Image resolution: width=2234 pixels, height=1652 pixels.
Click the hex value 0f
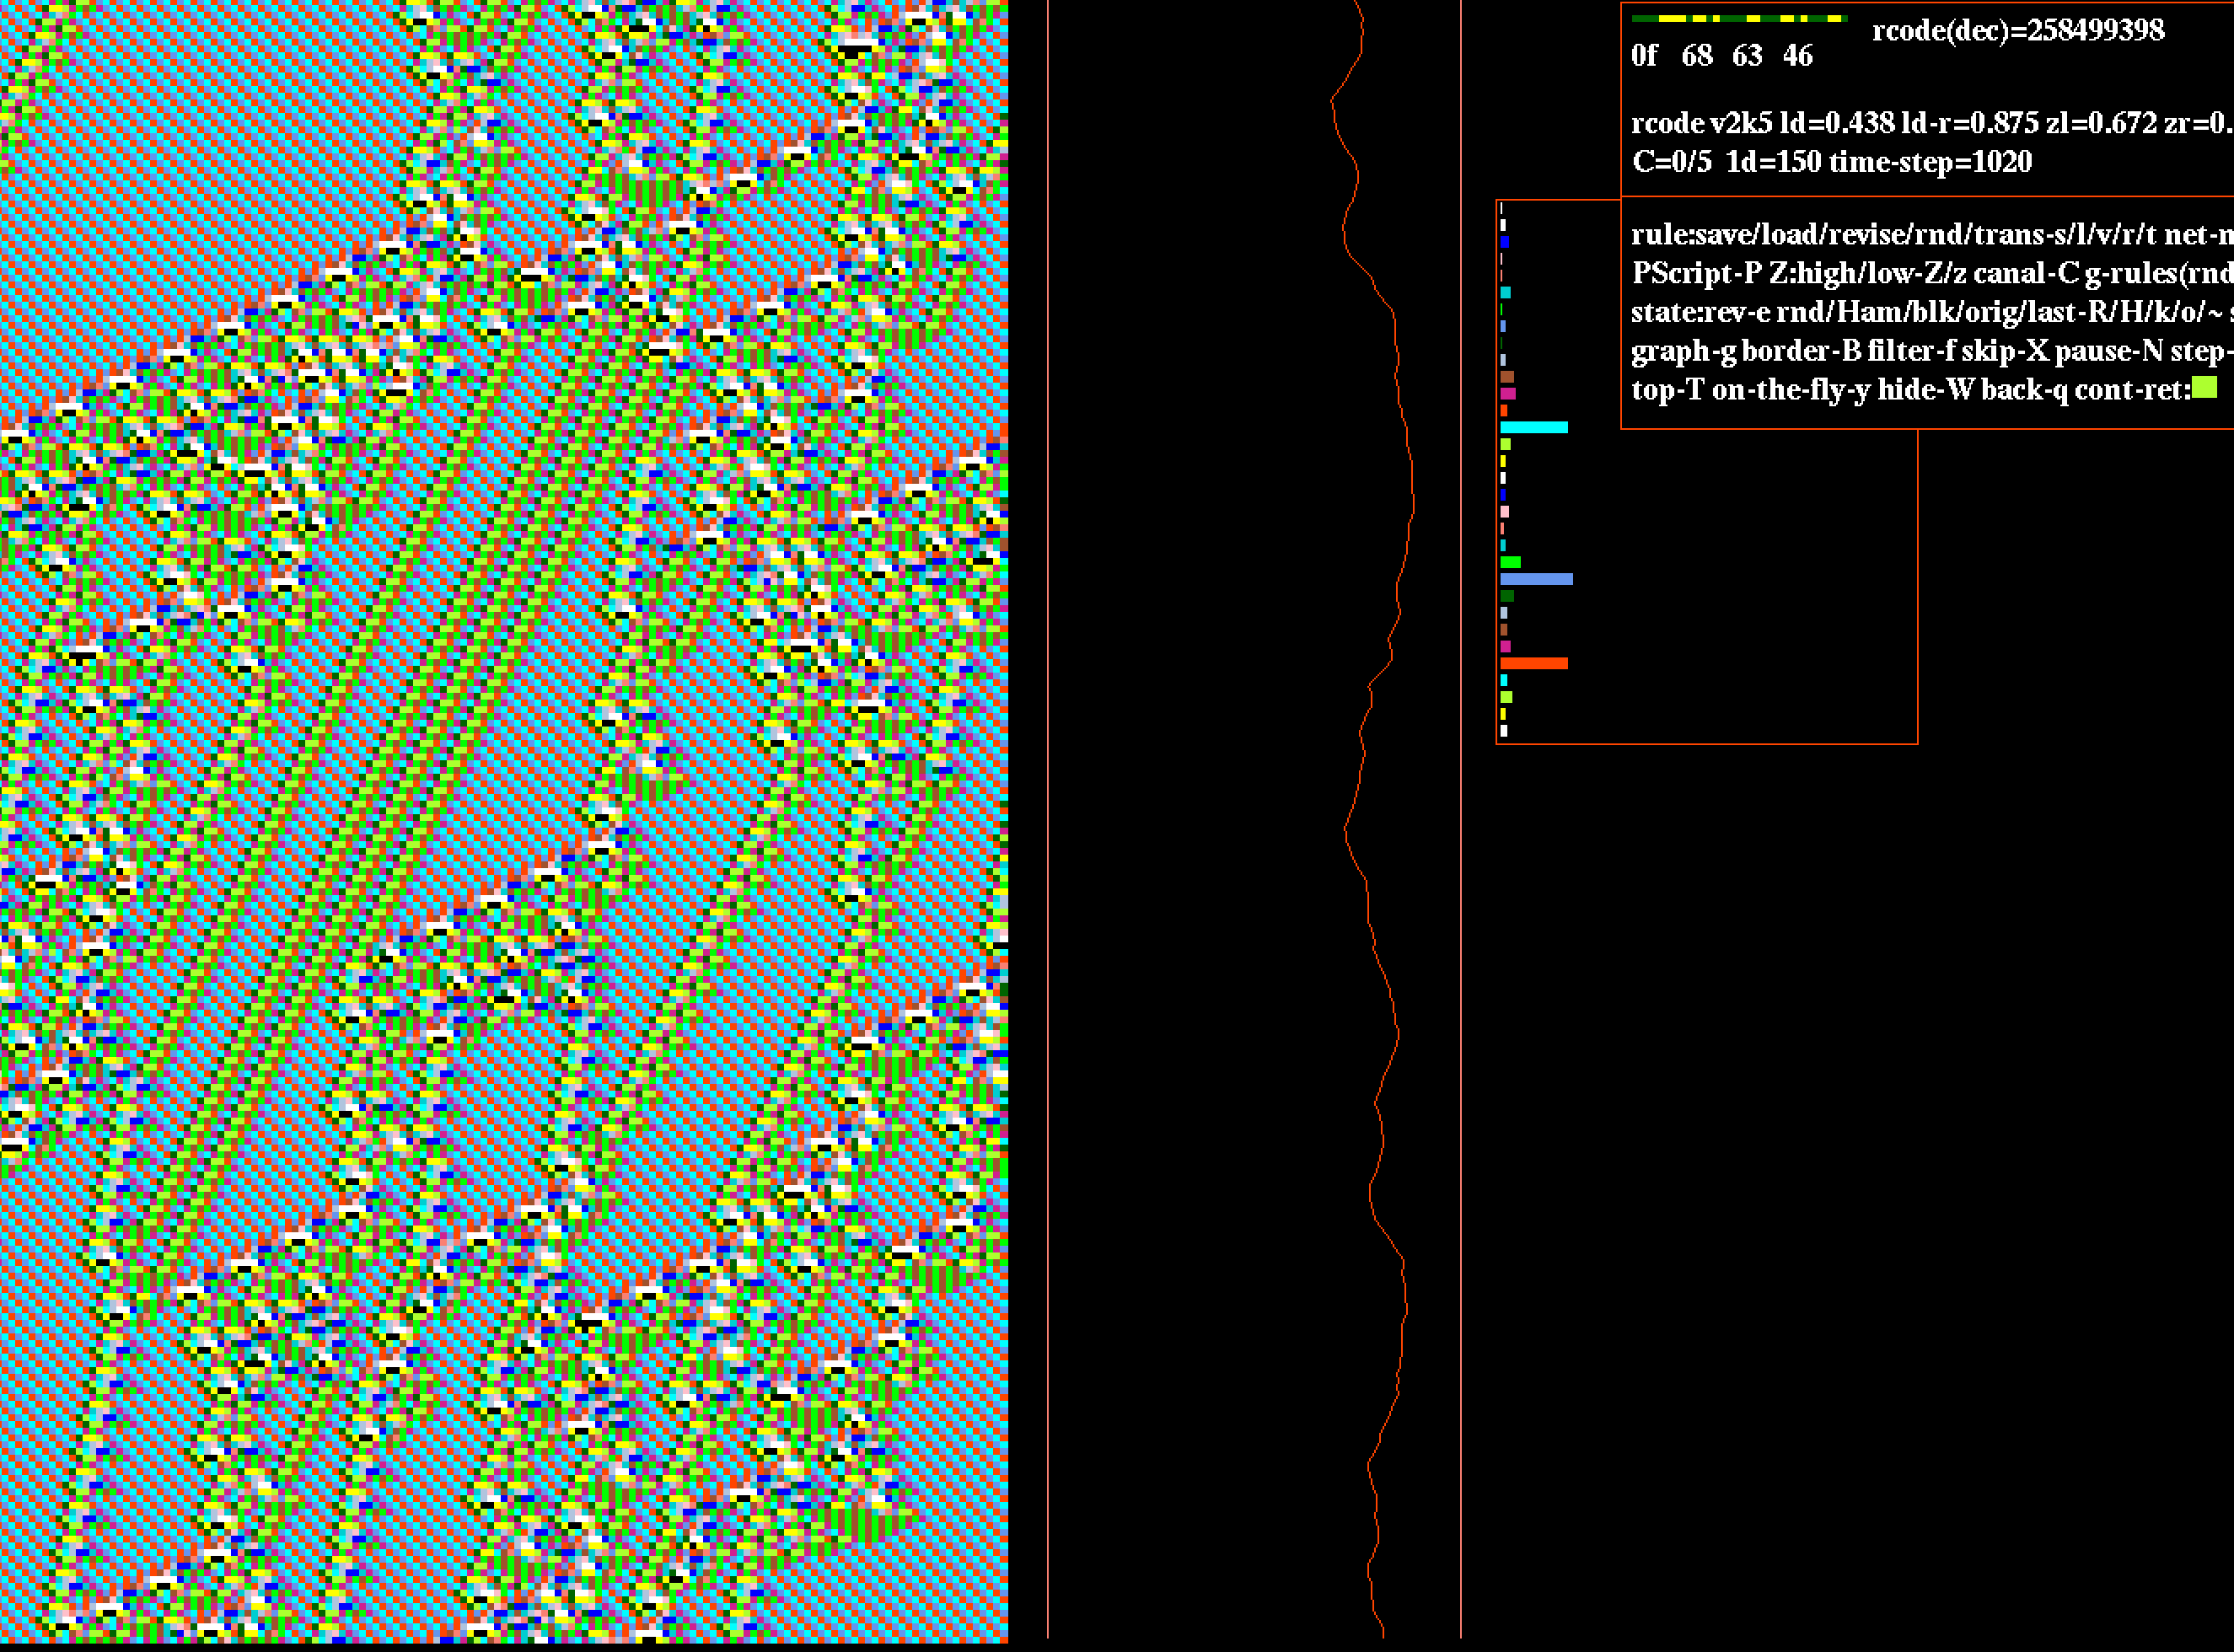click(1644, 56)
